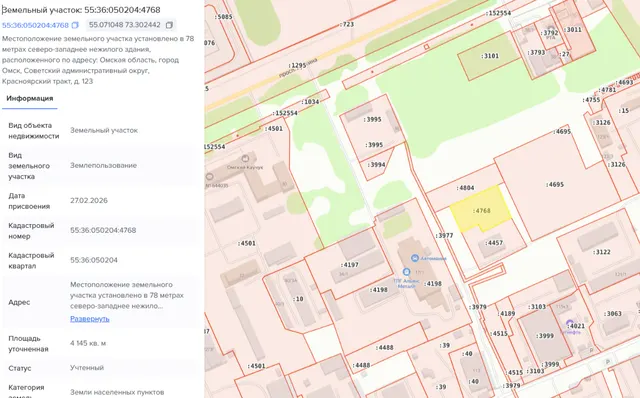
Task: Select parcel :3994 on the map
Action: [x=376, y=165]
